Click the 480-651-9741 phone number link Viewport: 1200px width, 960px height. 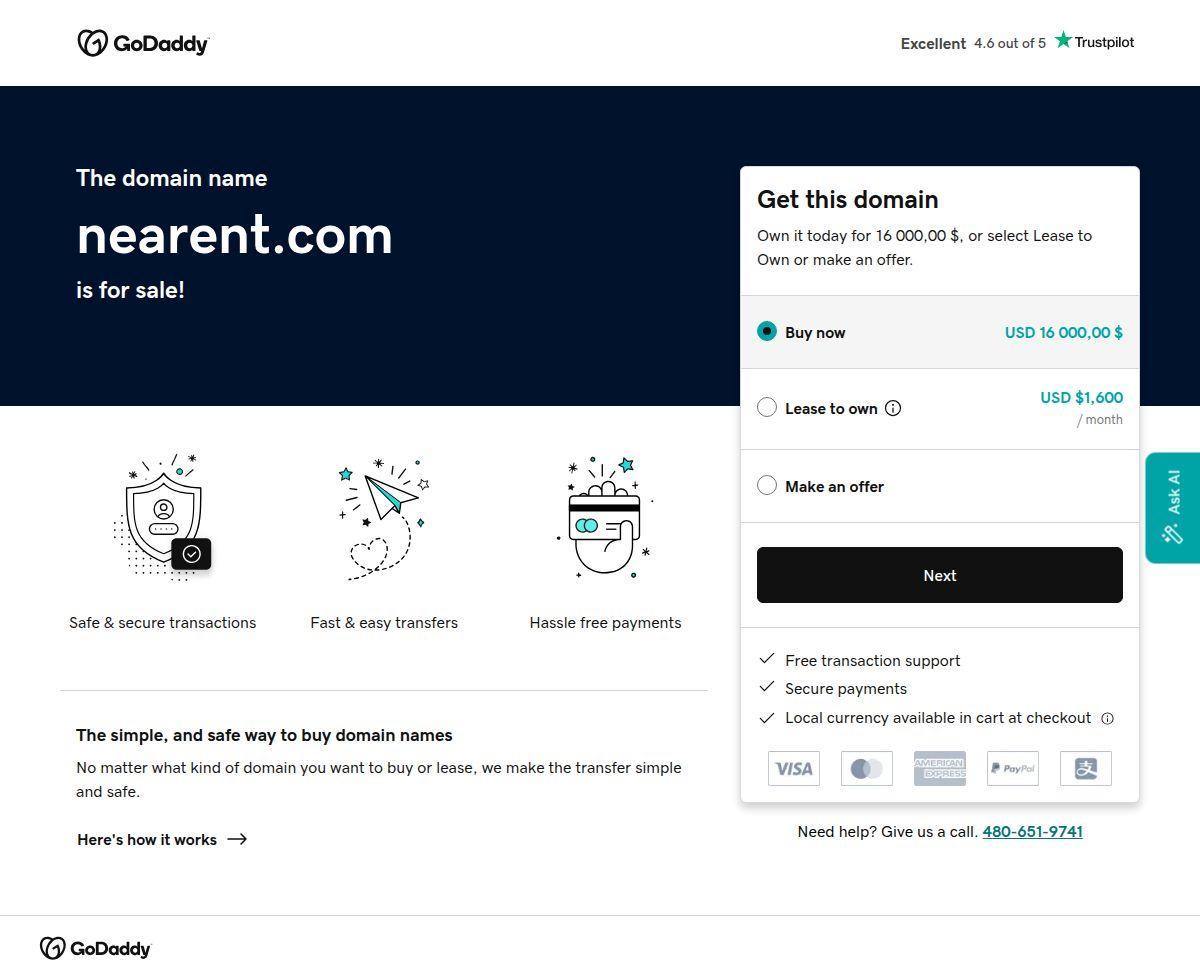pos(1033,831)
